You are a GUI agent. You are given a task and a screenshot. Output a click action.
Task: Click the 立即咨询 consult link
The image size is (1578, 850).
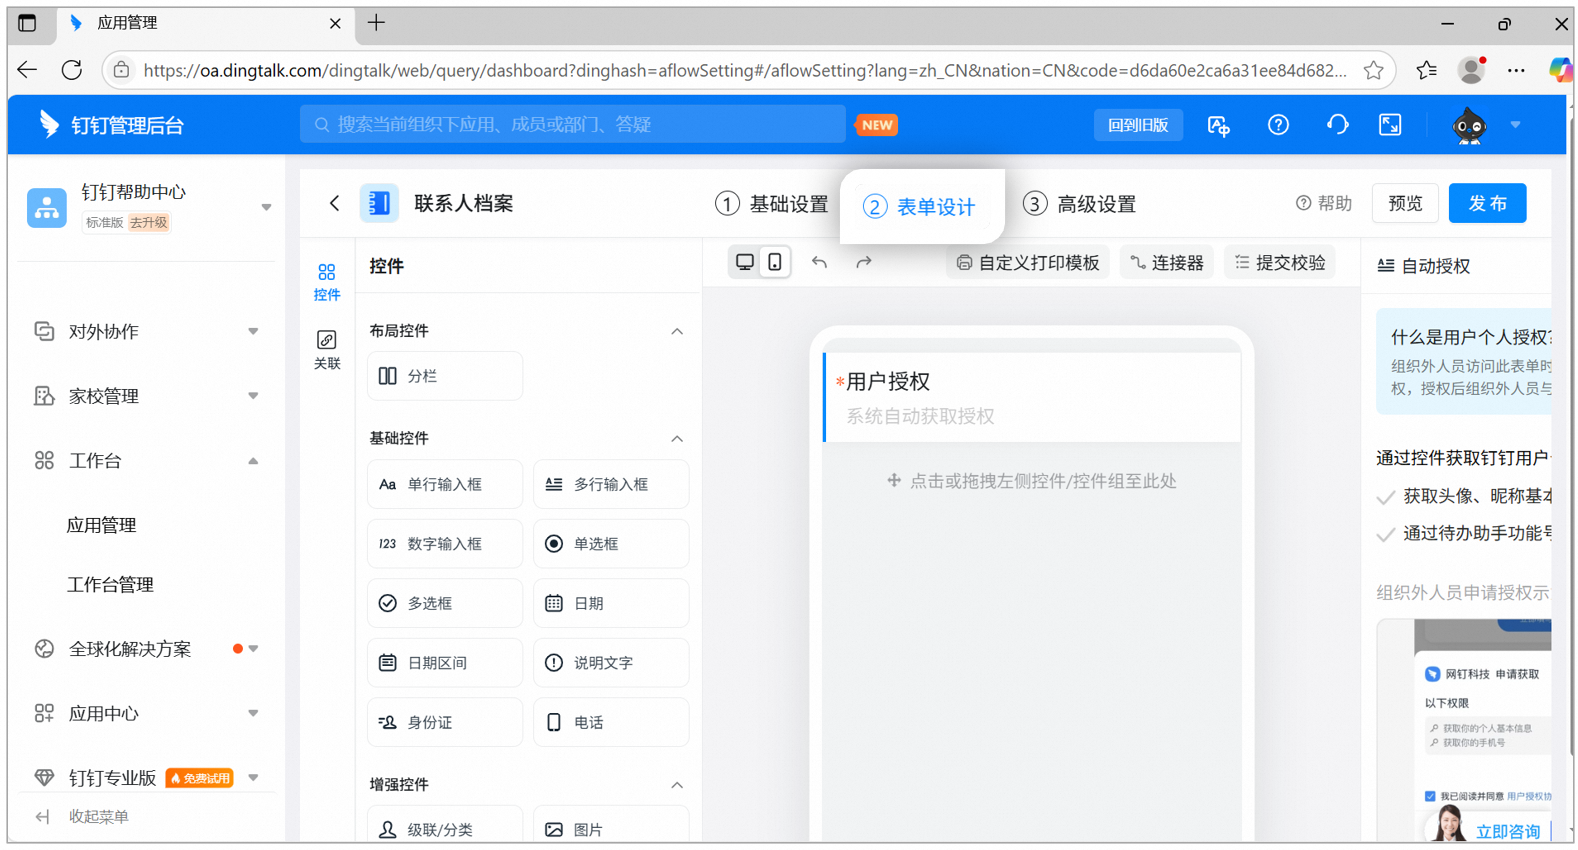tap(1507, 831)
